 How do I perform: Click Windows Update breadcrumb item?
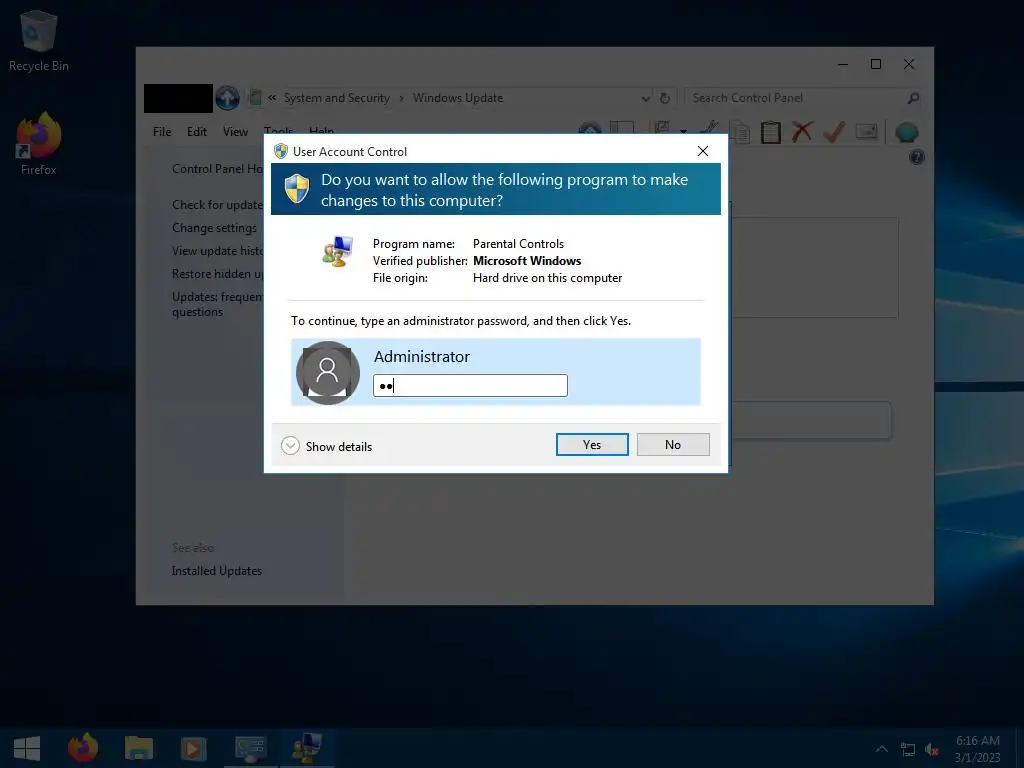[458, 98]
